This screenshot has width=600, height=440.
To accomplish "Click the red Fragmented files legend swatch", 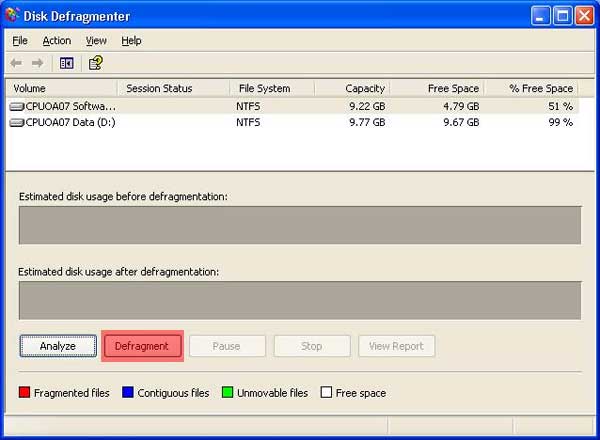I will (x=24, y=392).
